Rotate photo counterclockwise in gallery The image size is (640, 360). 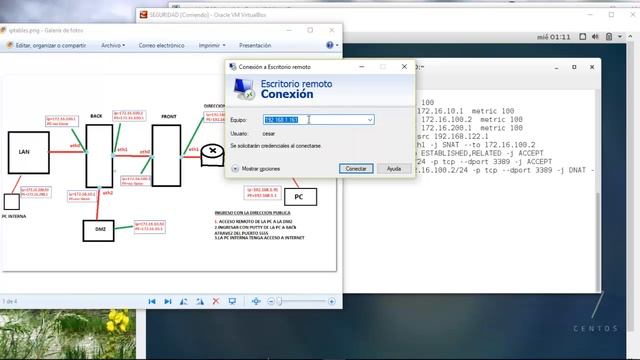184,301
